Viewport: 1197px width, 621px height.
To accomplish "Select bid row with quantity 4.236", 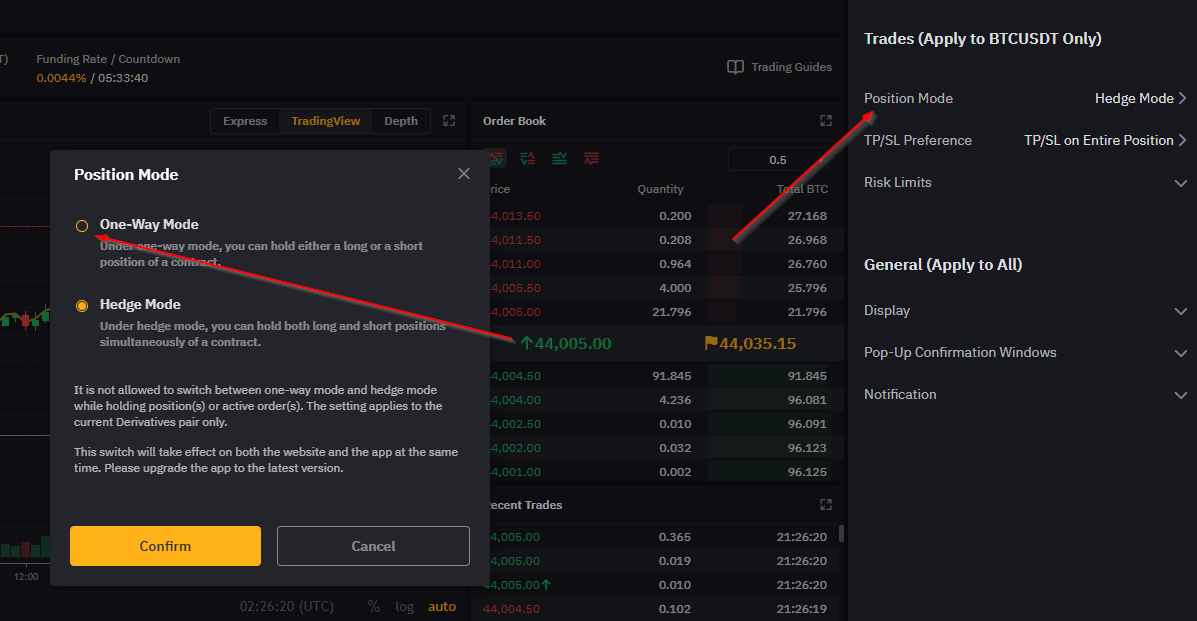I will coord(659,399).
